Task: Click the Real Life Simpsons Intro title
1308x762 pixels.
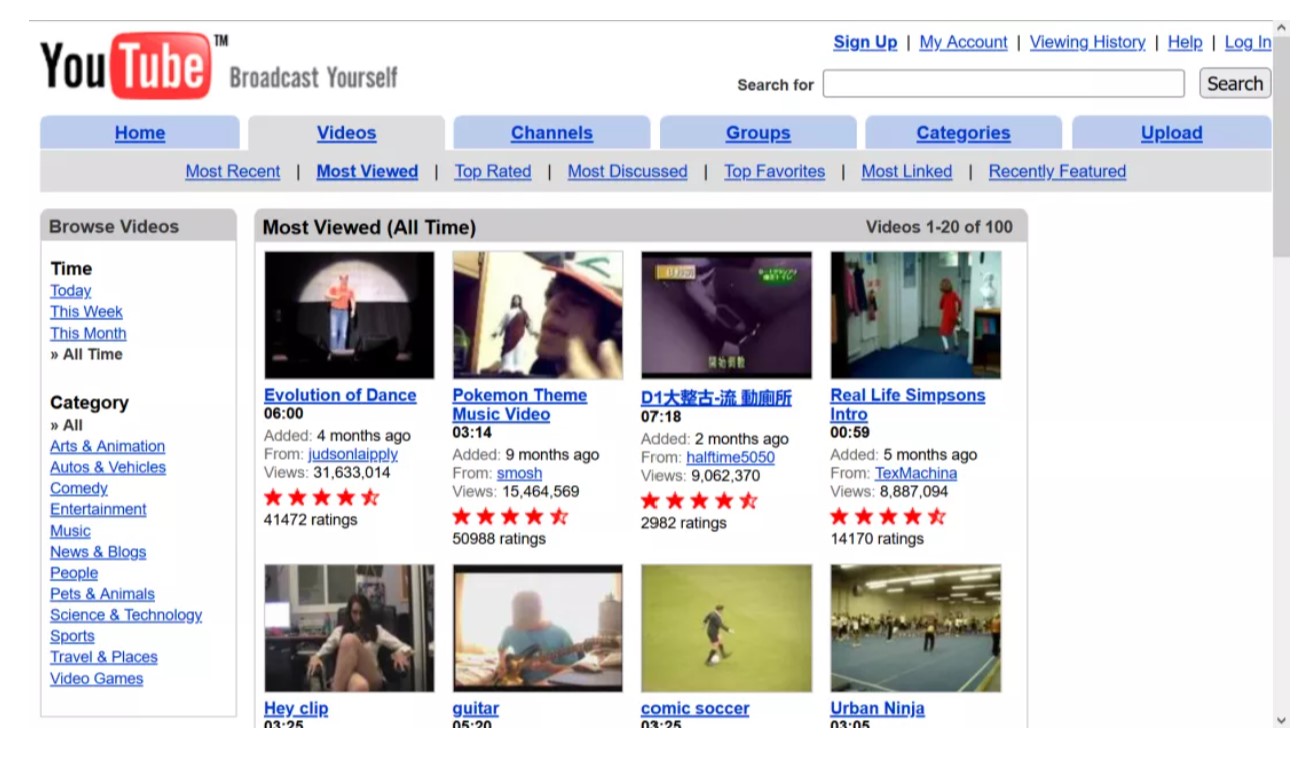Action: pyautogui.click(x=907, y=404)
